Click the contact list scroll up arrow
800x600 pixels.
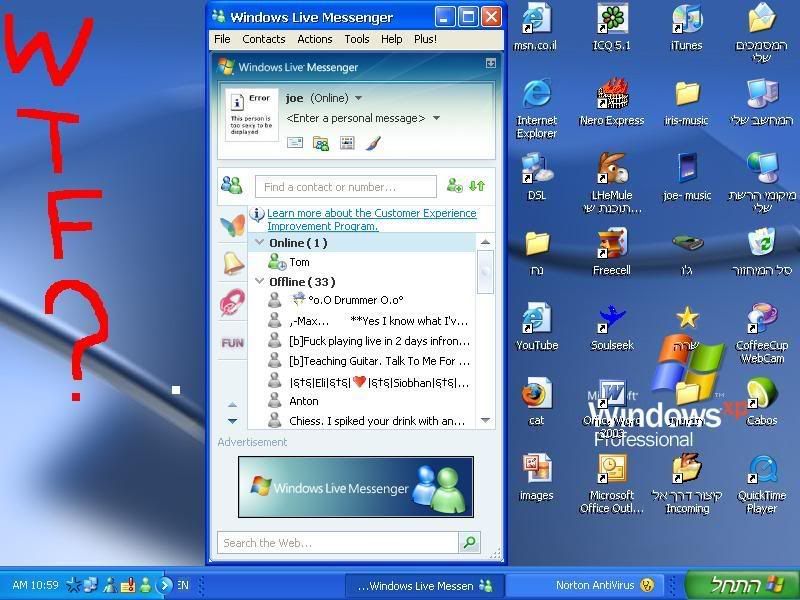click(x=485, y=242)
